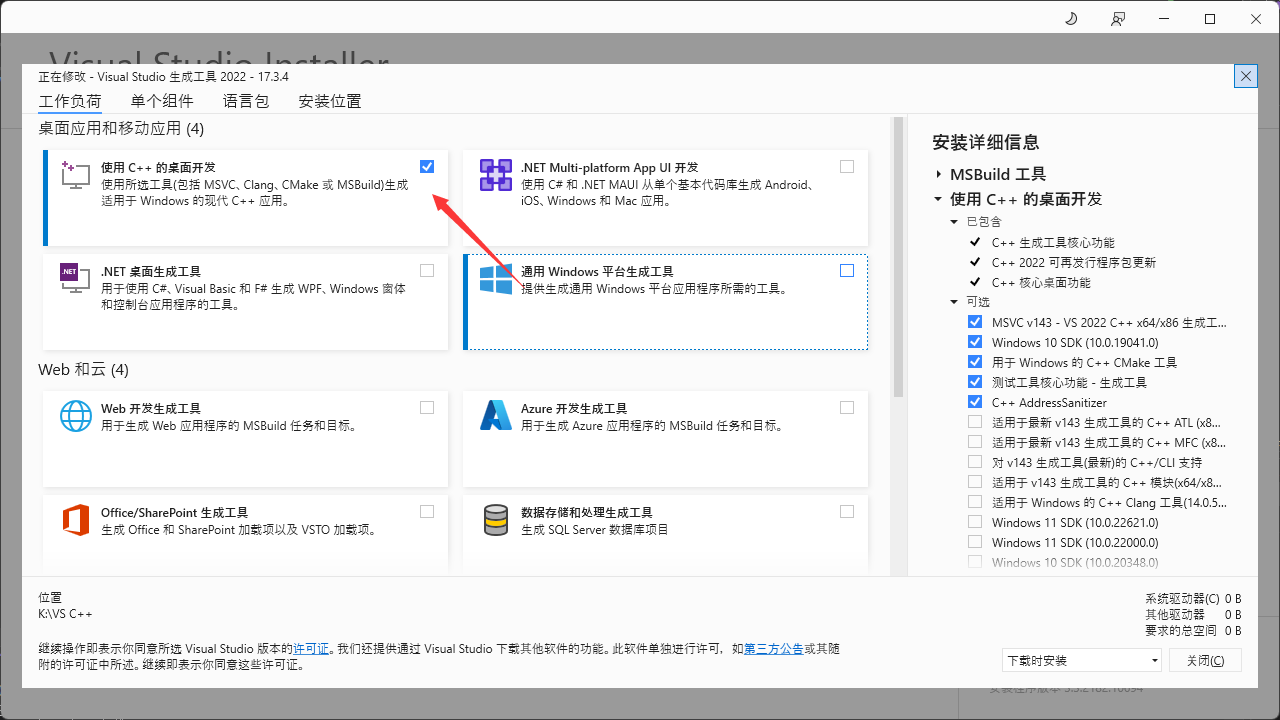Click the 关闭(C) button
This screenshot has height=720, width=1280.
pyautogui.click(x=1204, y=660)
